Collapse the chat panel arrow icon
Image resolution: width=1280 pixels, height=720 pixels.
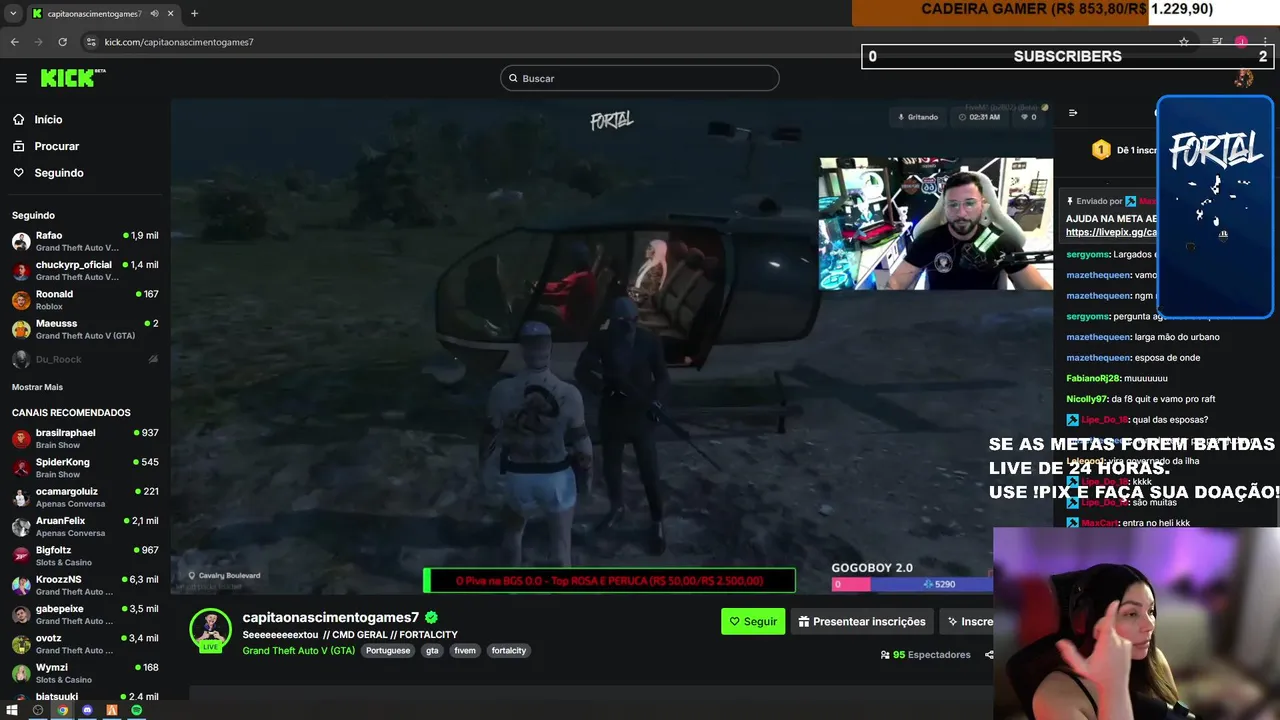1073,113
